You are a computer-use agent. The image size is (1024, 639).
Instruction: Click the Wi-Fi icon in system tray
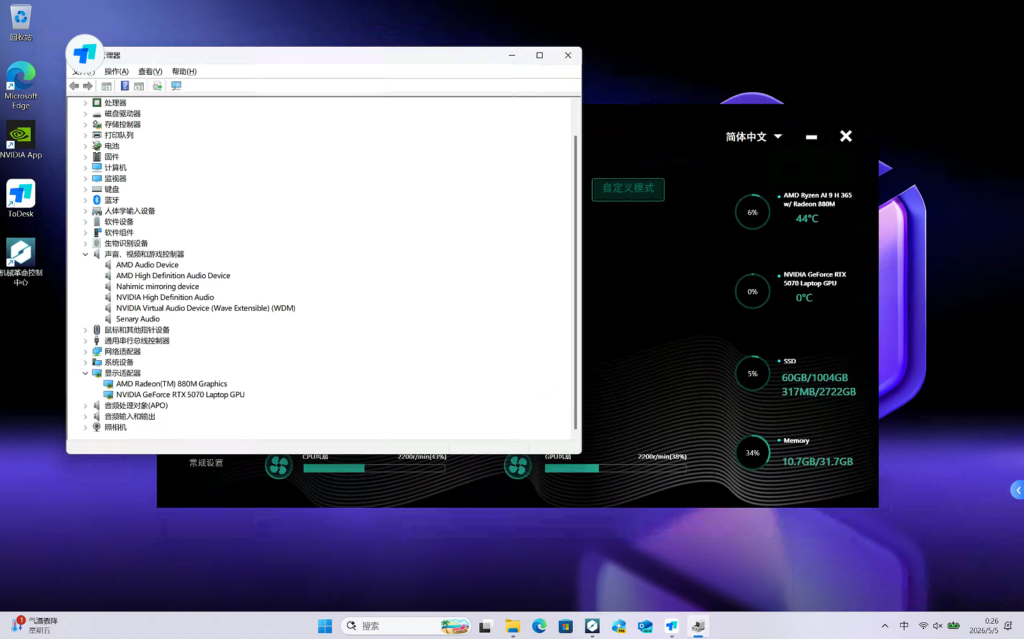pos(923,626)
